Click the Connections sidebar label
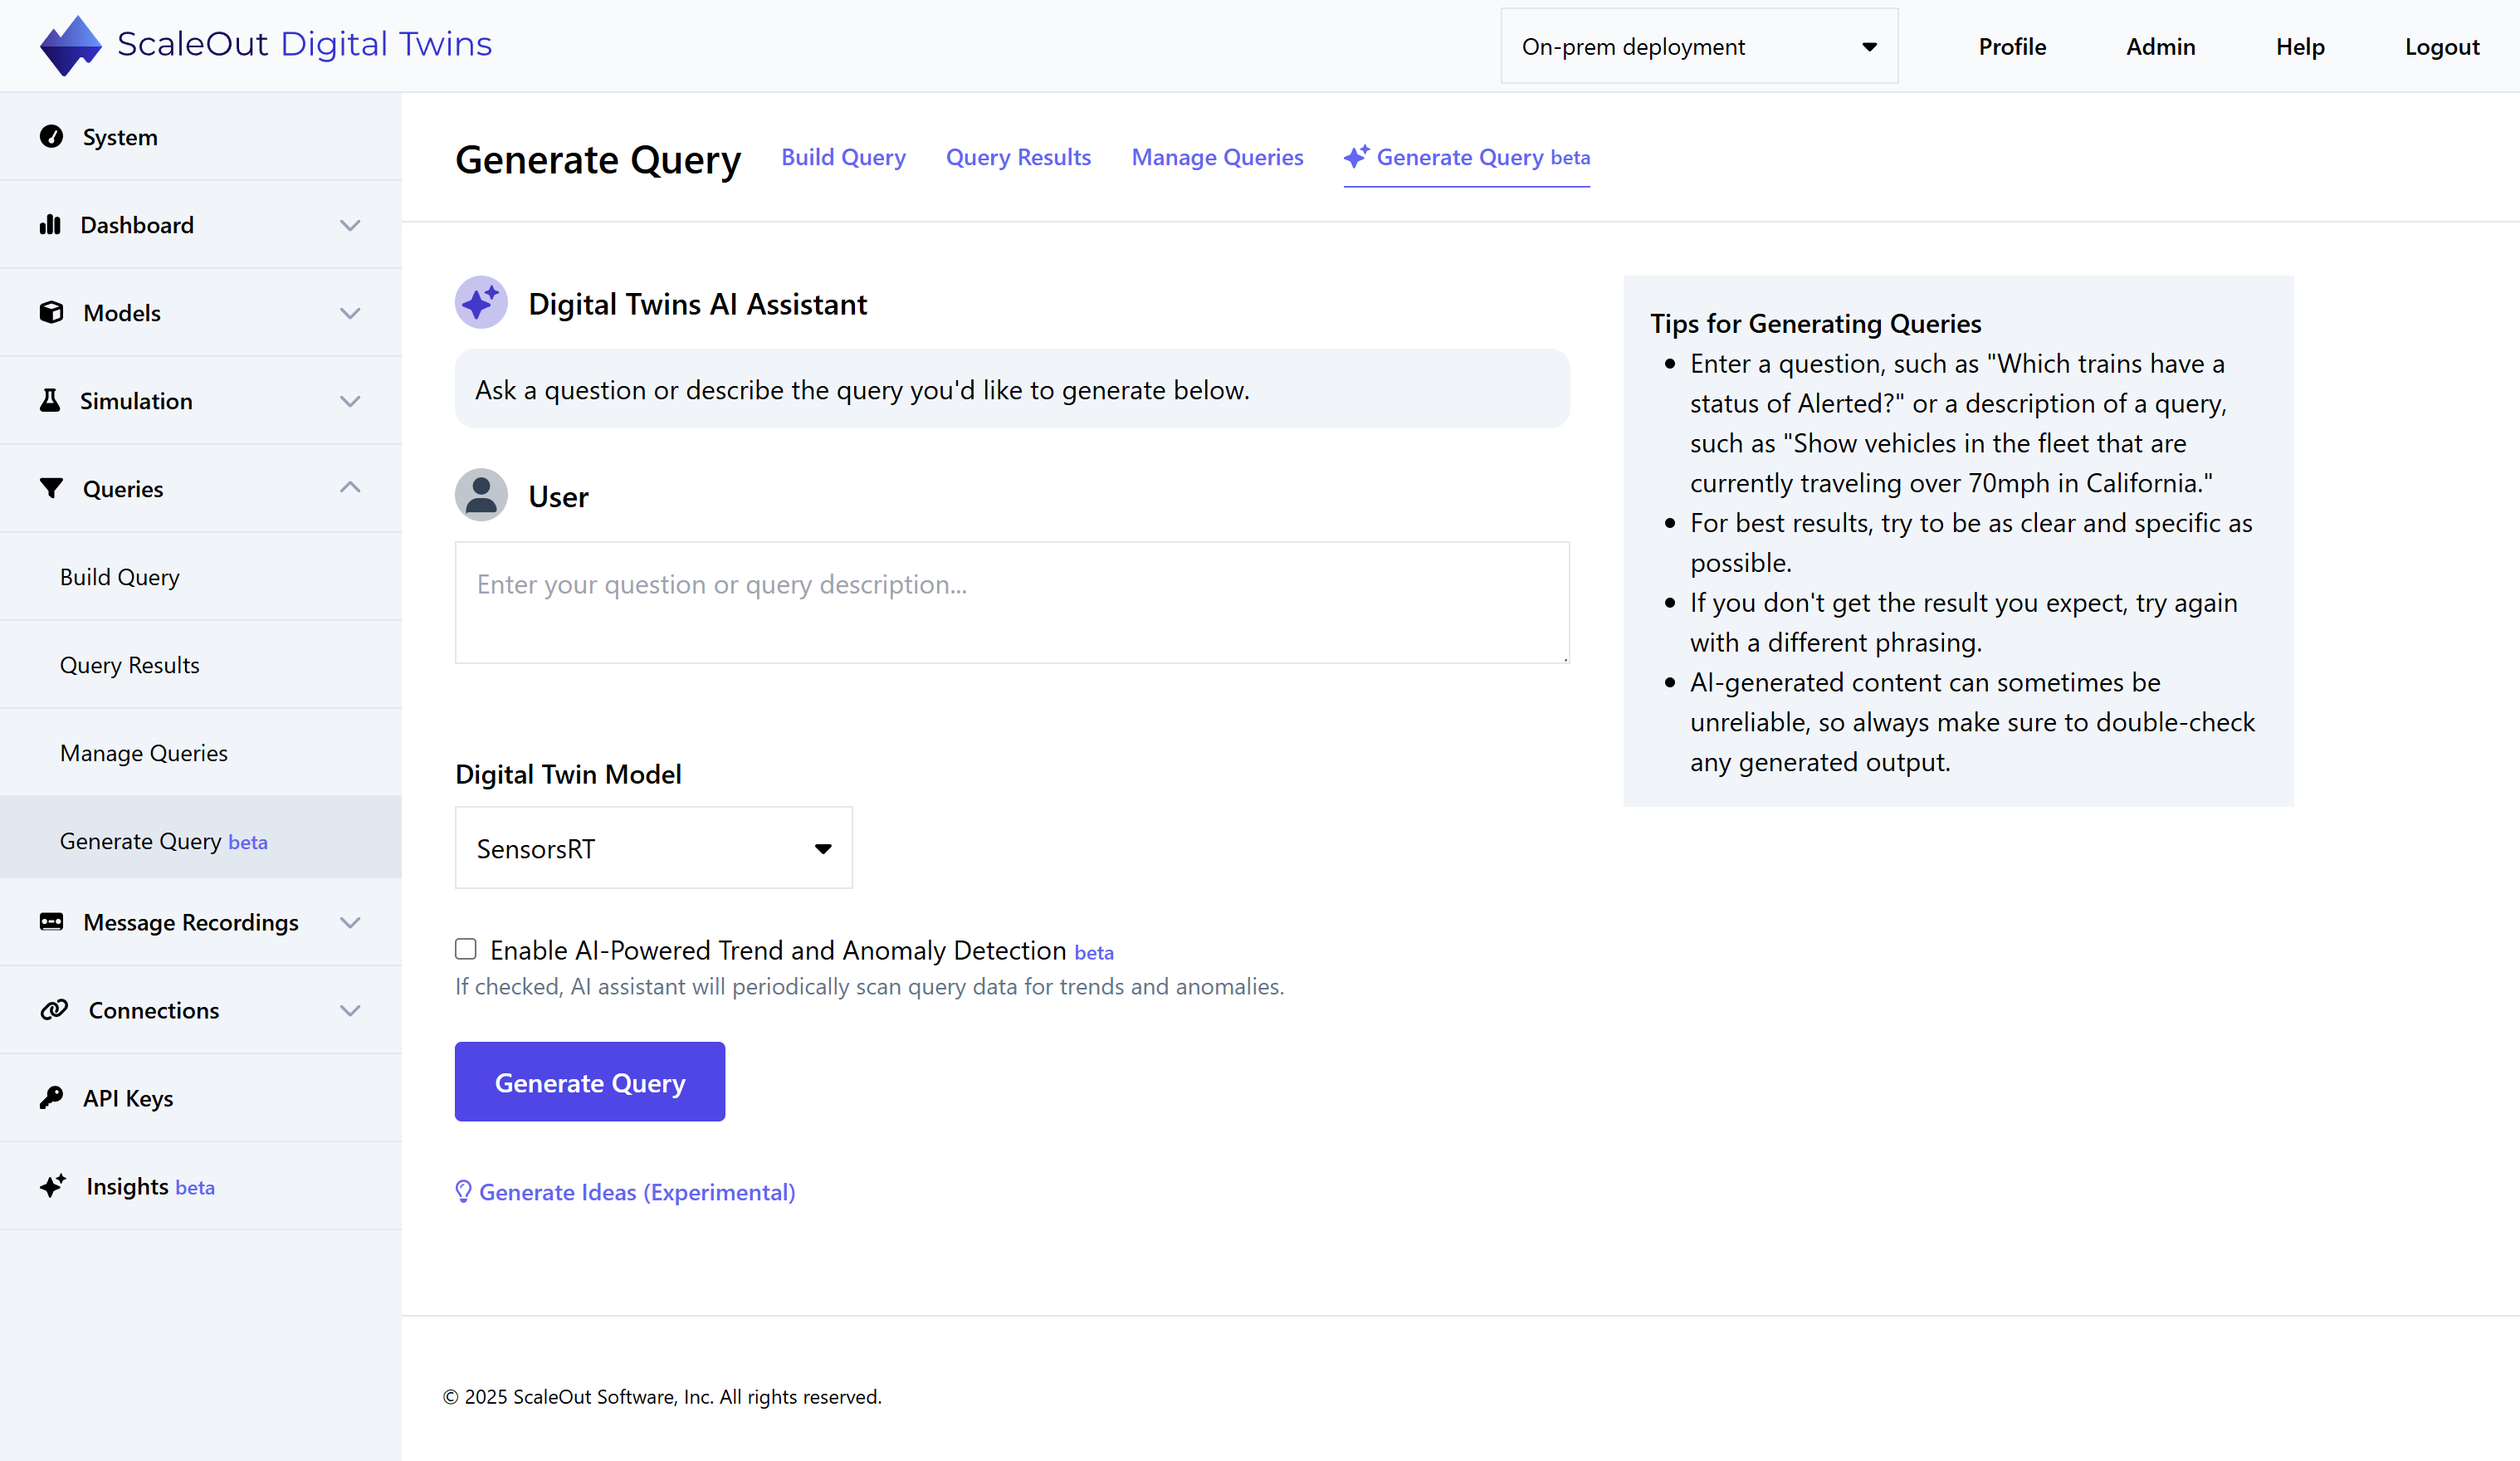2520x1461 pixels. (154, 1010)
